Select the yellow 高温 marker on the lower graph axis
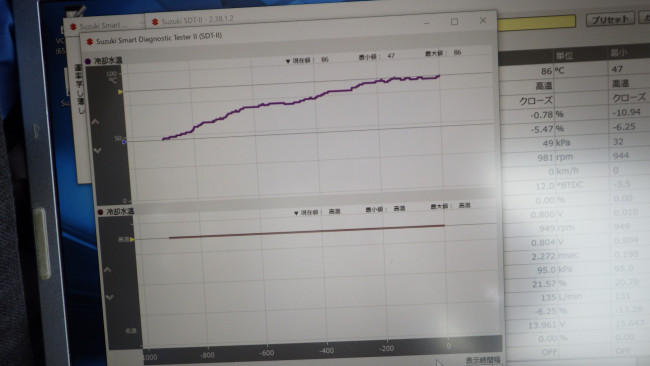This screenshot has width=650, height=366. pyautogui.click(x=132, y=240)
